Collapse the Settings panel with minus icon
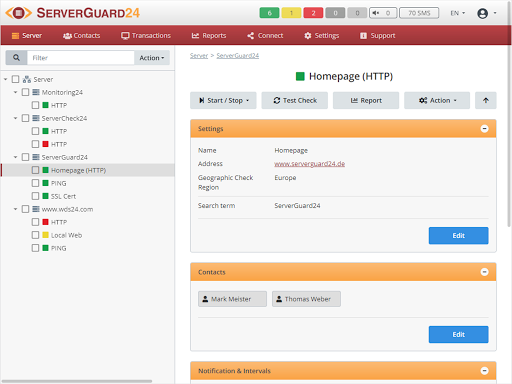The image size is (512, 384). coord(484,129)
